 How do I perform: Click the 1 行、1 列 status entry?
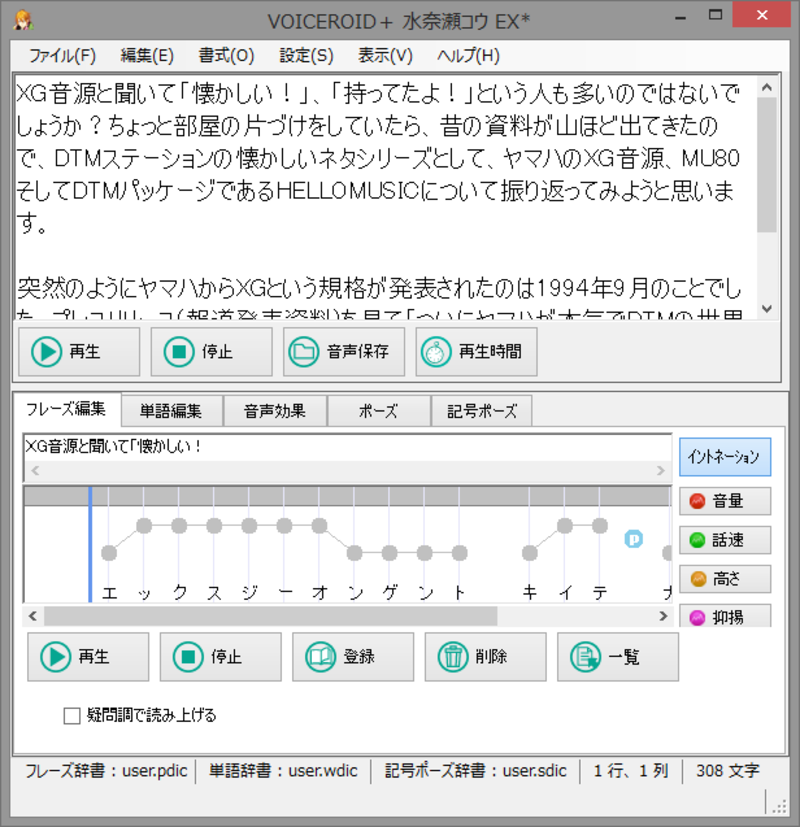coord(631,771)
